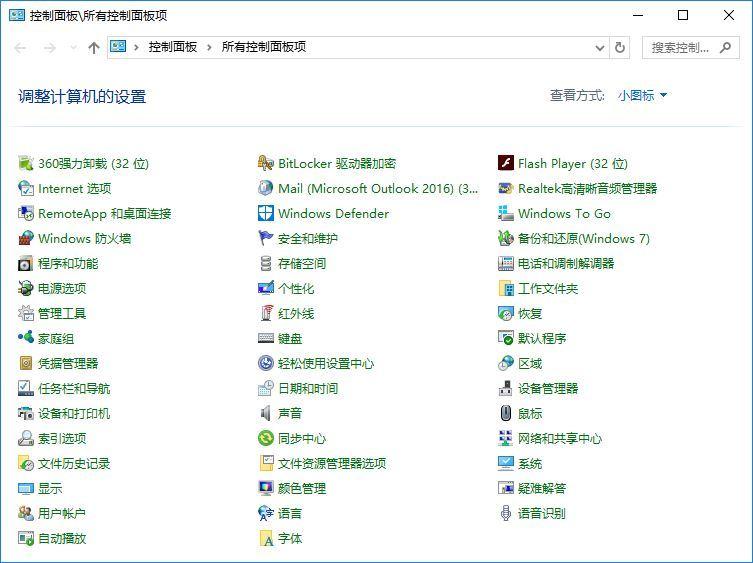Open 程序和功能 icon

(25, 263)
